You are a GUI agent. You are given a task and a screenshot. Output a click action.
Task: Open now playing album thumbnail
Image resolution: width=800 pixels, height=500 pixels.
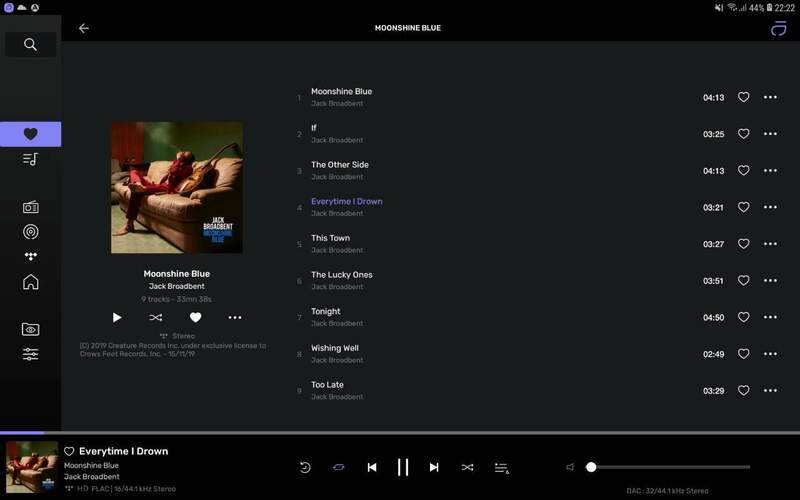(32, 467)
